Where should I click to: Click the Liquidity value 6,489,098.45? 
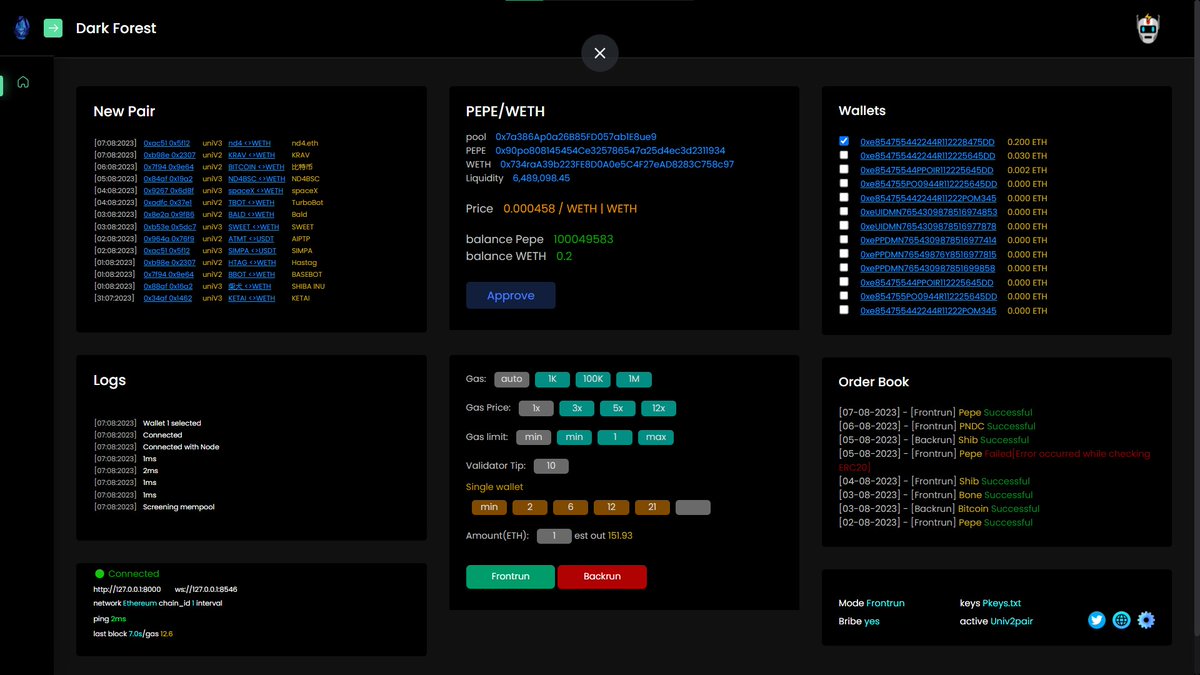(x=541, y=178)
